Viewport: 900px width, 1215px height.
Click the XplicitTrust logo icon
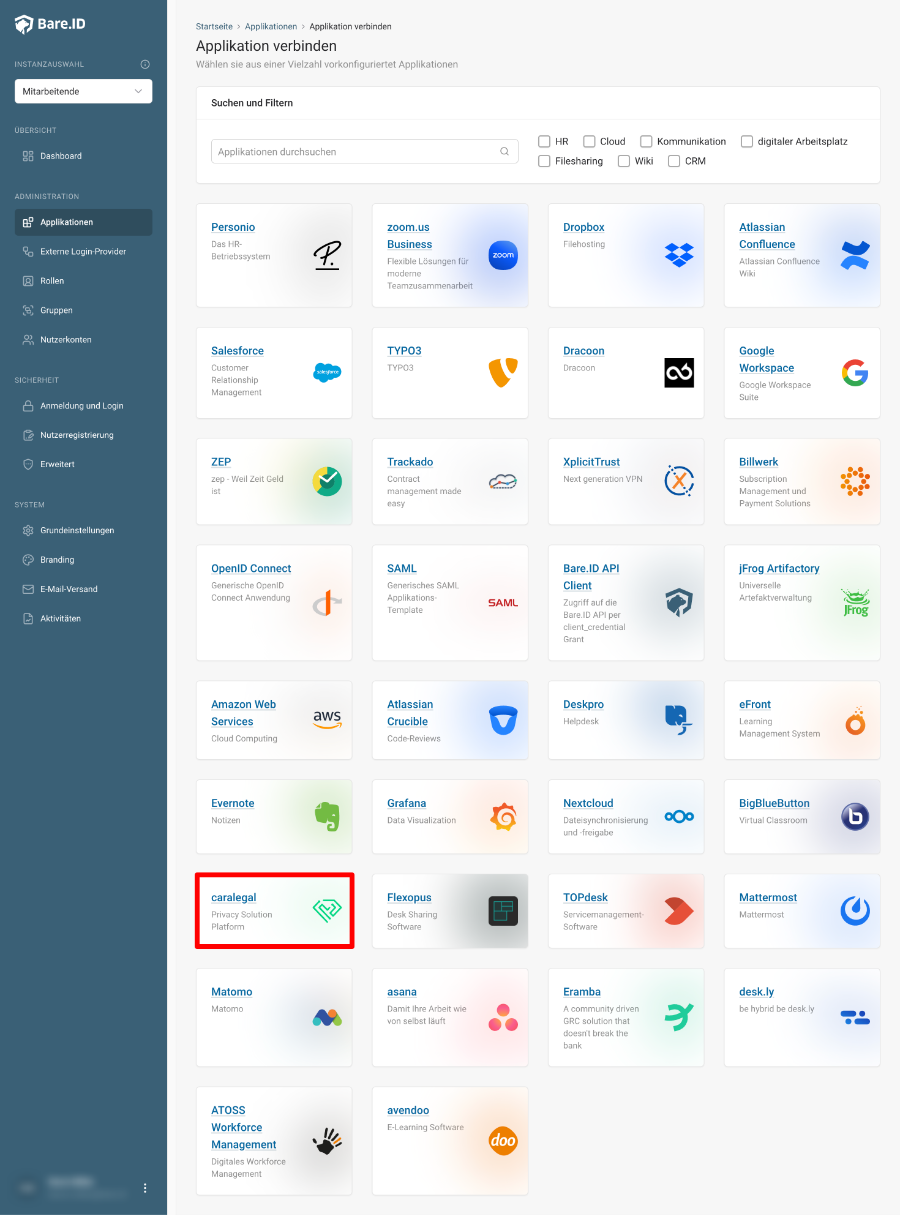click(679, 481)
